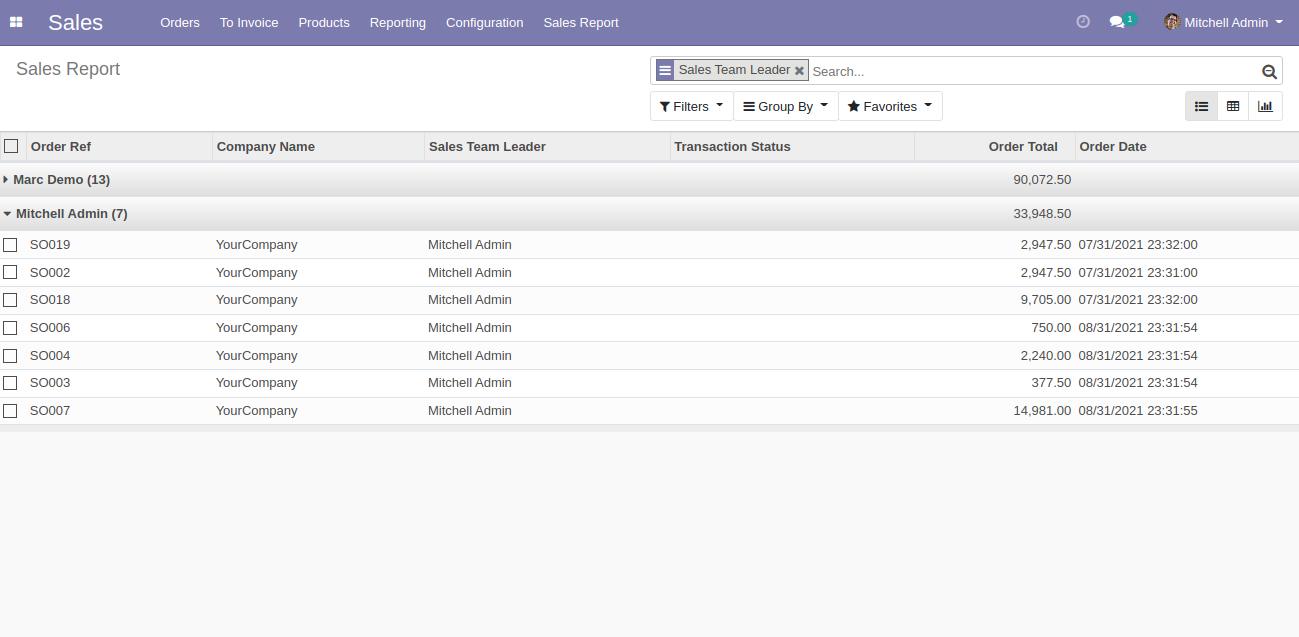Switch to list view
Screen dimensions: 1299x637
[x=1201, y=106]
